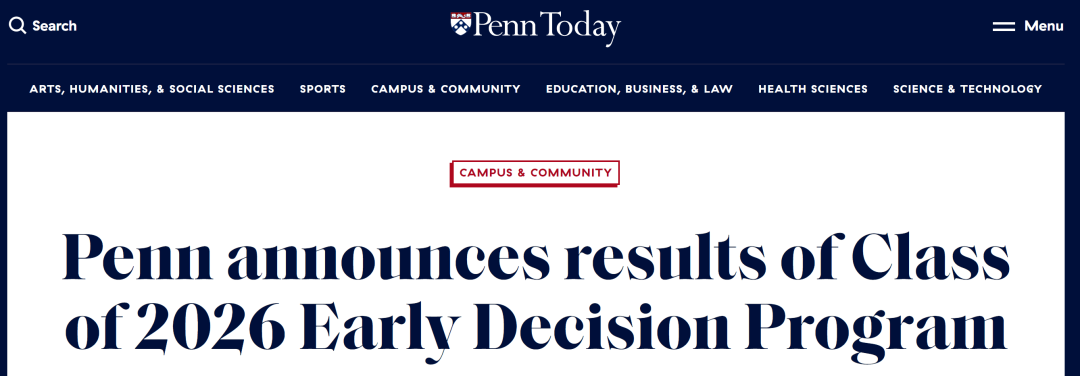Go to the Sports section
Screen dimensions: 1080x376
[x=322, y=89]
